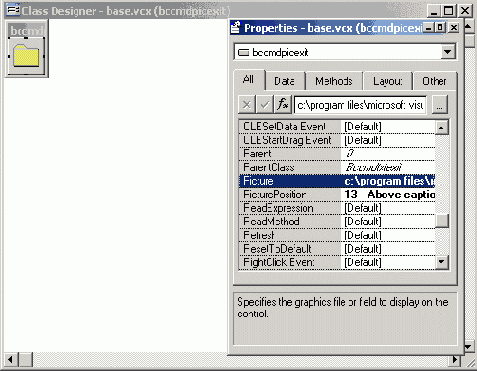The width and height of the screenshot is (477, 371).
Task: Click Class Designer vertical scroll down arrow
Action: coord(469,347)
